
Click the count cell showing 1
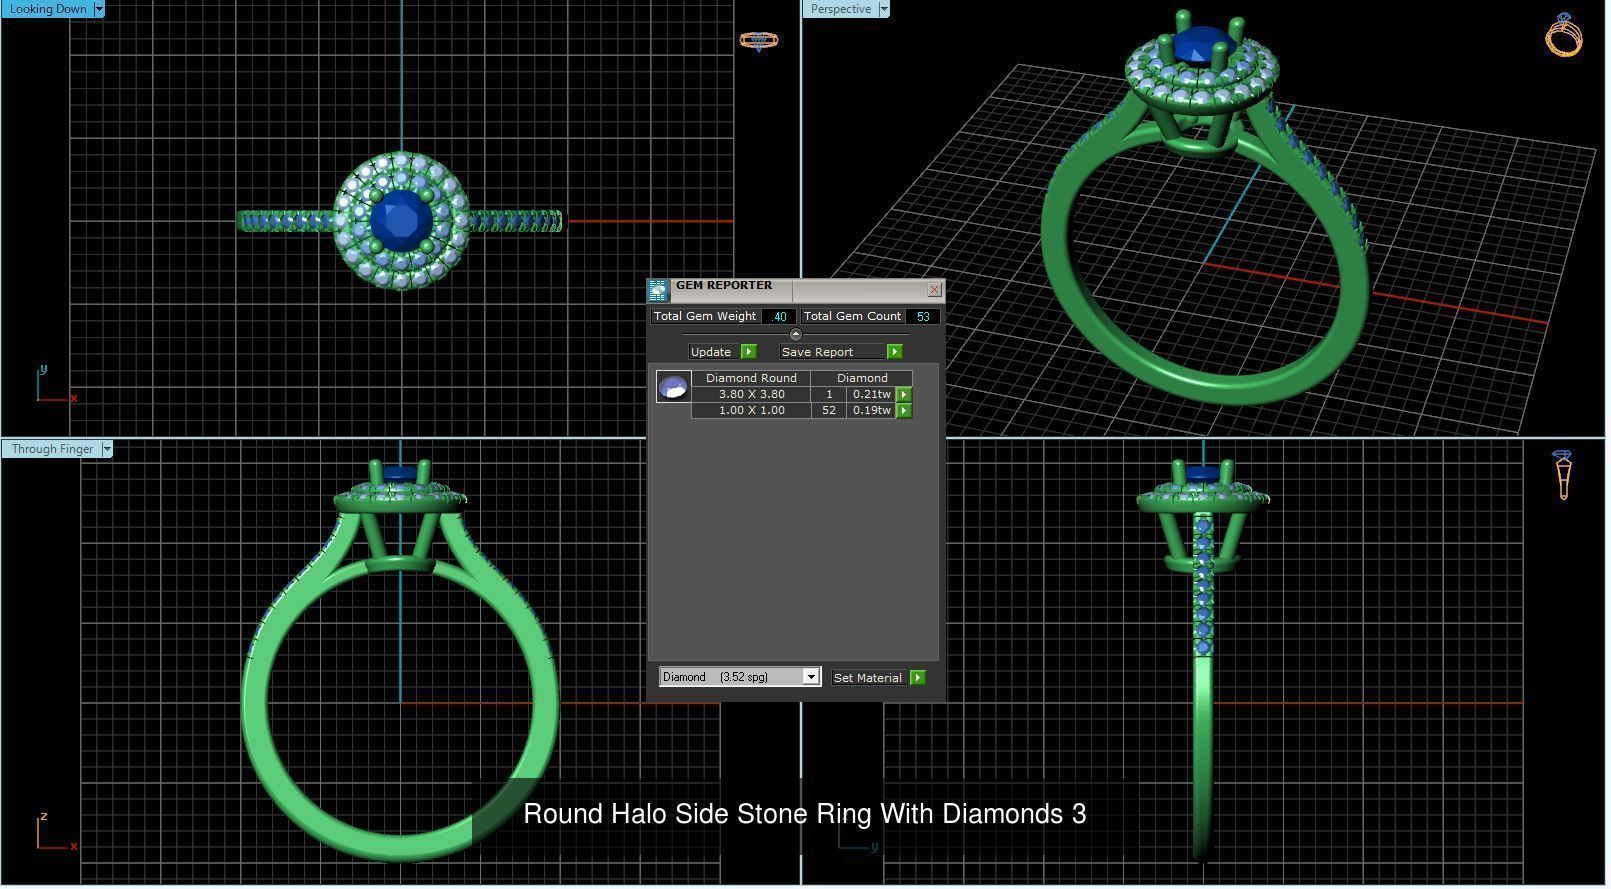click(829, 395)
